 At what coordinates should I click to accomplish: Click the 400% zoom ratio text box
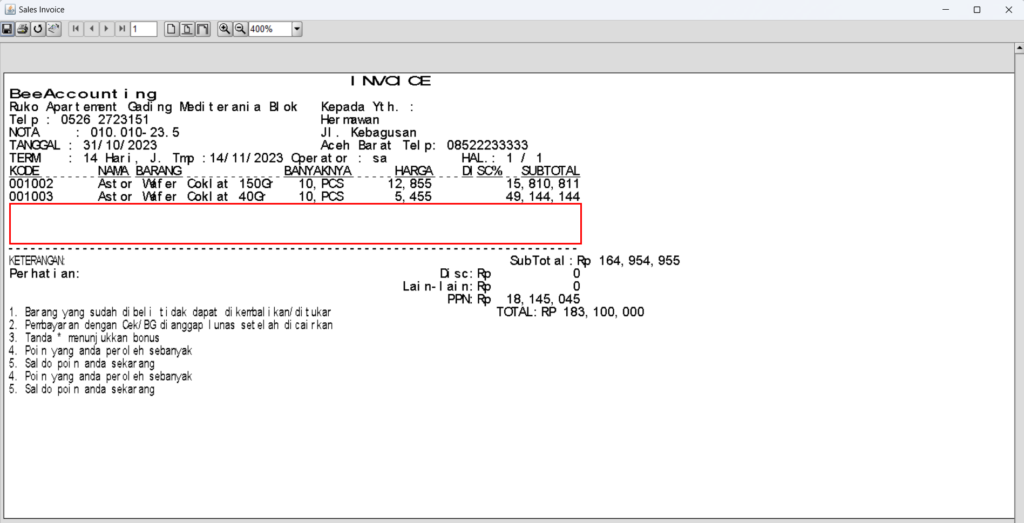[x=268, y=30]
